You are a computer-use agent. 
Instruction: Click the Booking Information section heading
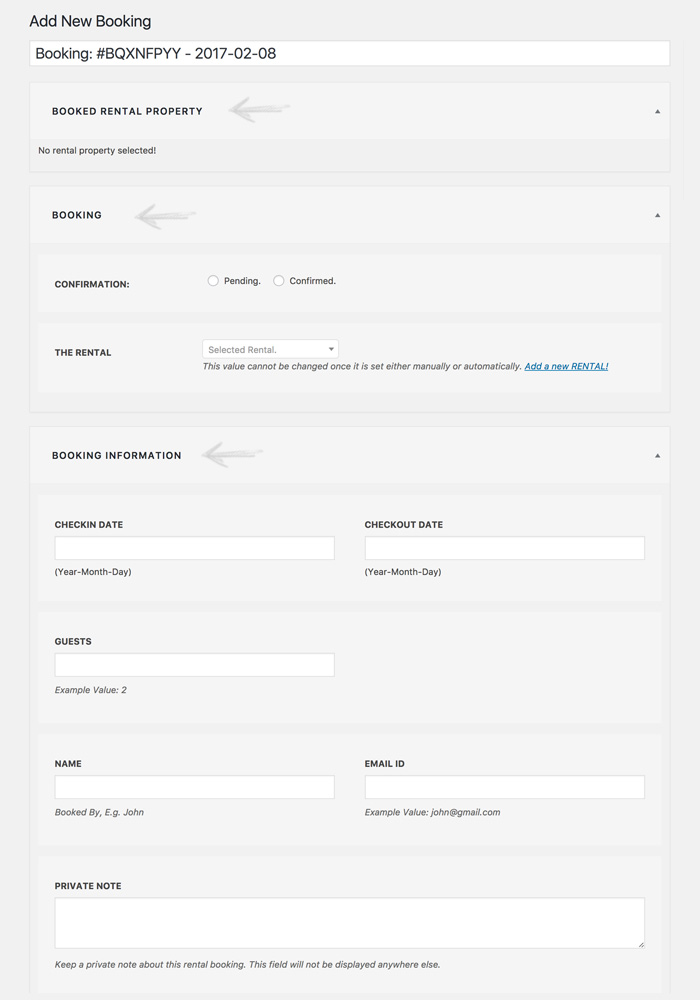tap(117, 455)
